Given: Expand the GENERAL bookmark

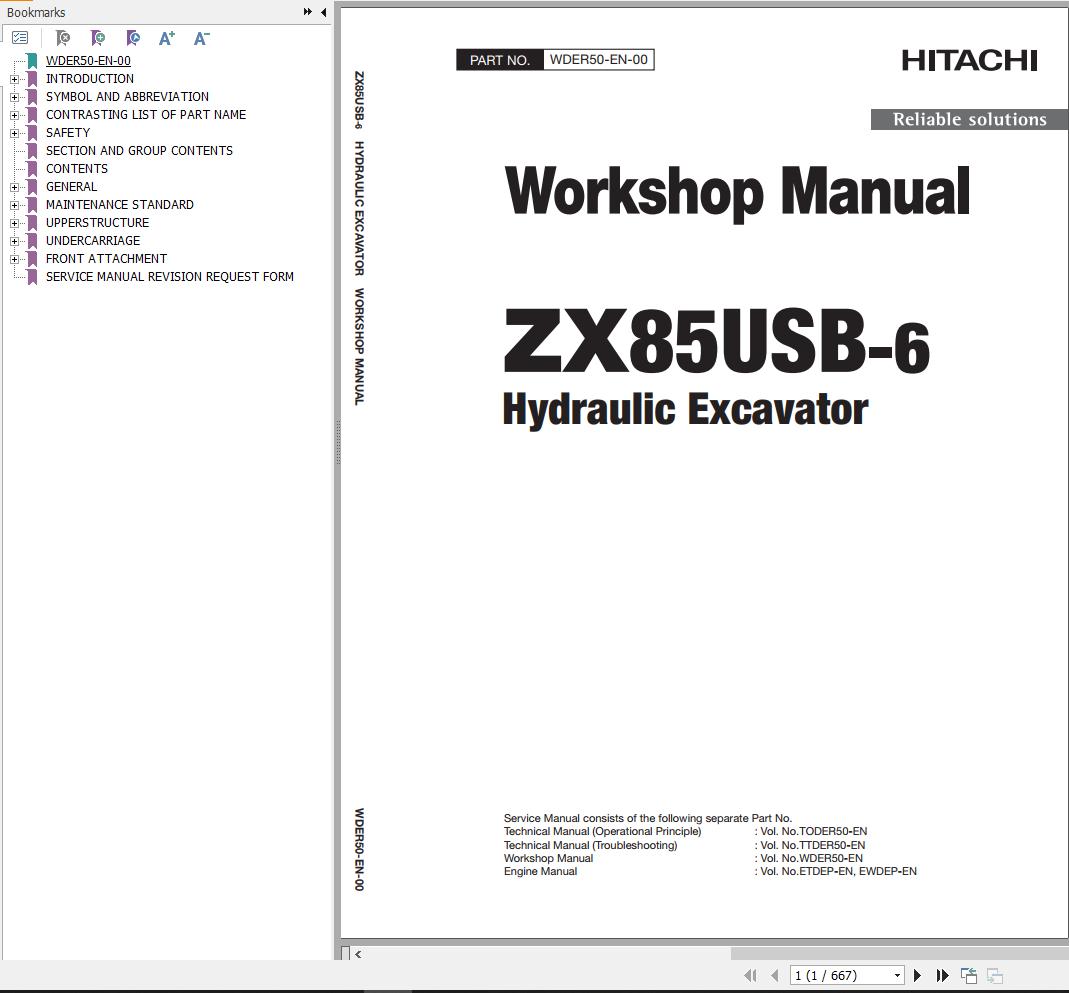Looking at the screenshot, I should click(x=14, y=187).
